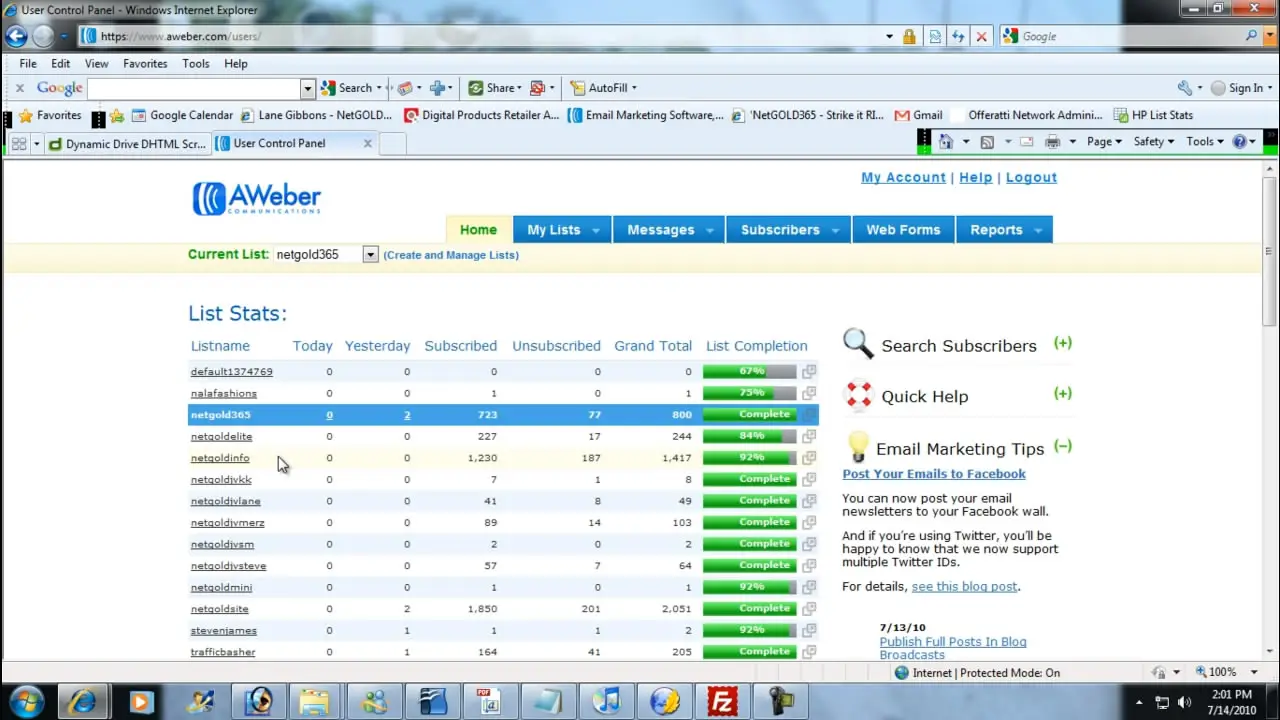Open the Messages dropdown menu
Screen dimensions: 1280x720
(x=669, y=229)
